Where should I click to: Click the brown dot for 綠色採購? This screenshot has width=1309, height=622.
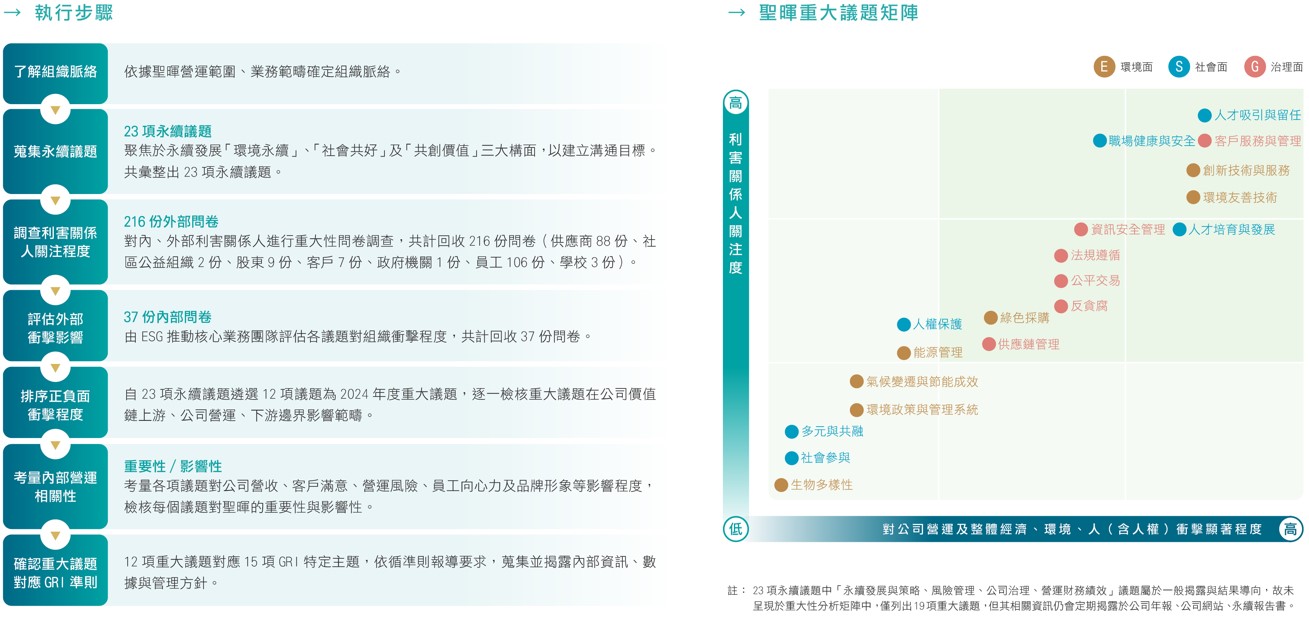990,318
